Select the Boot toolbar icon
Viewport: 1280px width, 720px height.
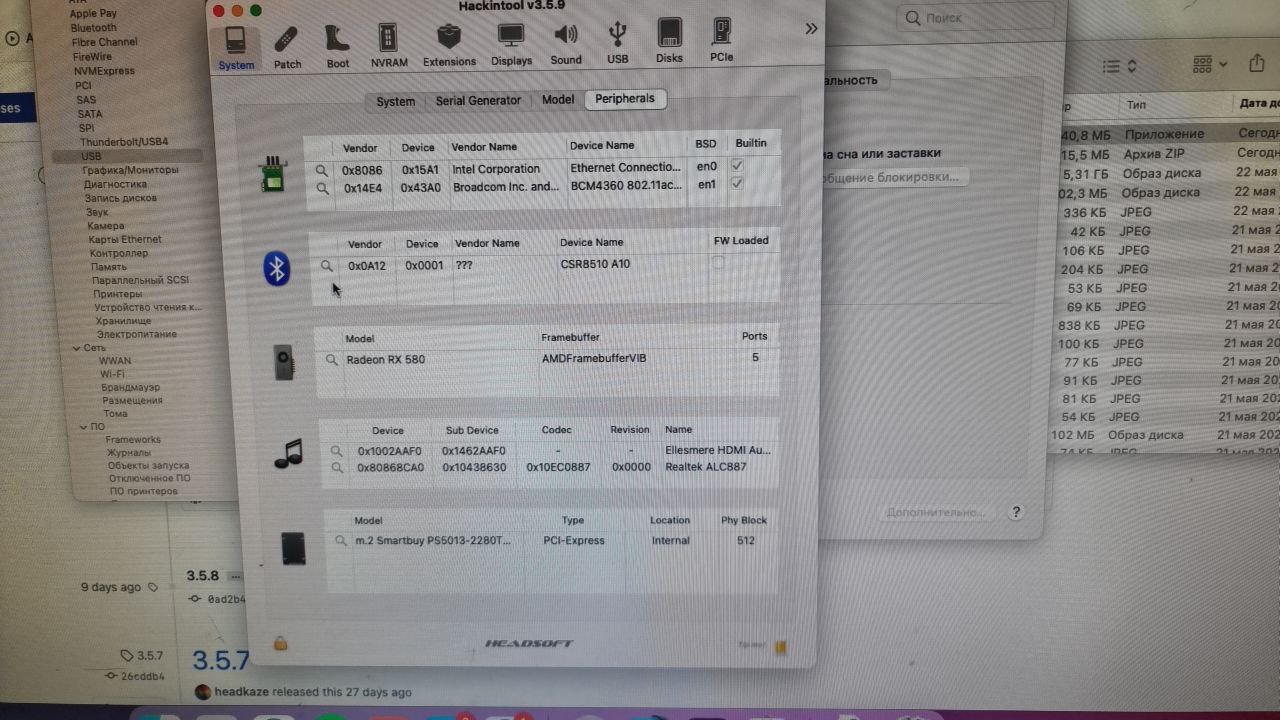pyautogui.click(x=338, y=47)
